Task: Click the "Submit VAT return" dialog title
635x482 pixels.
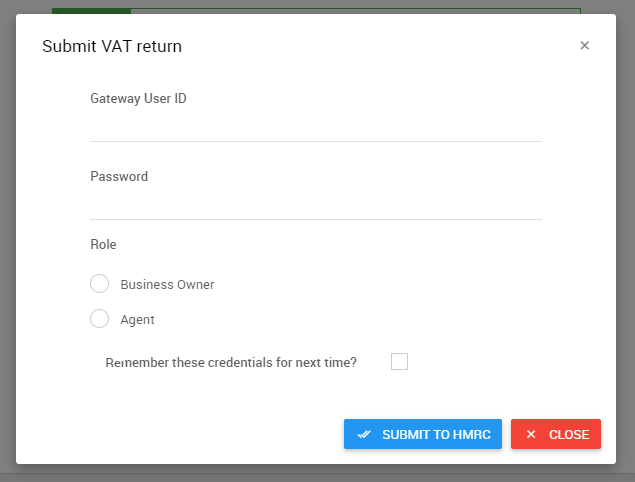Action: pyautogui.click(x=112, y=46)
